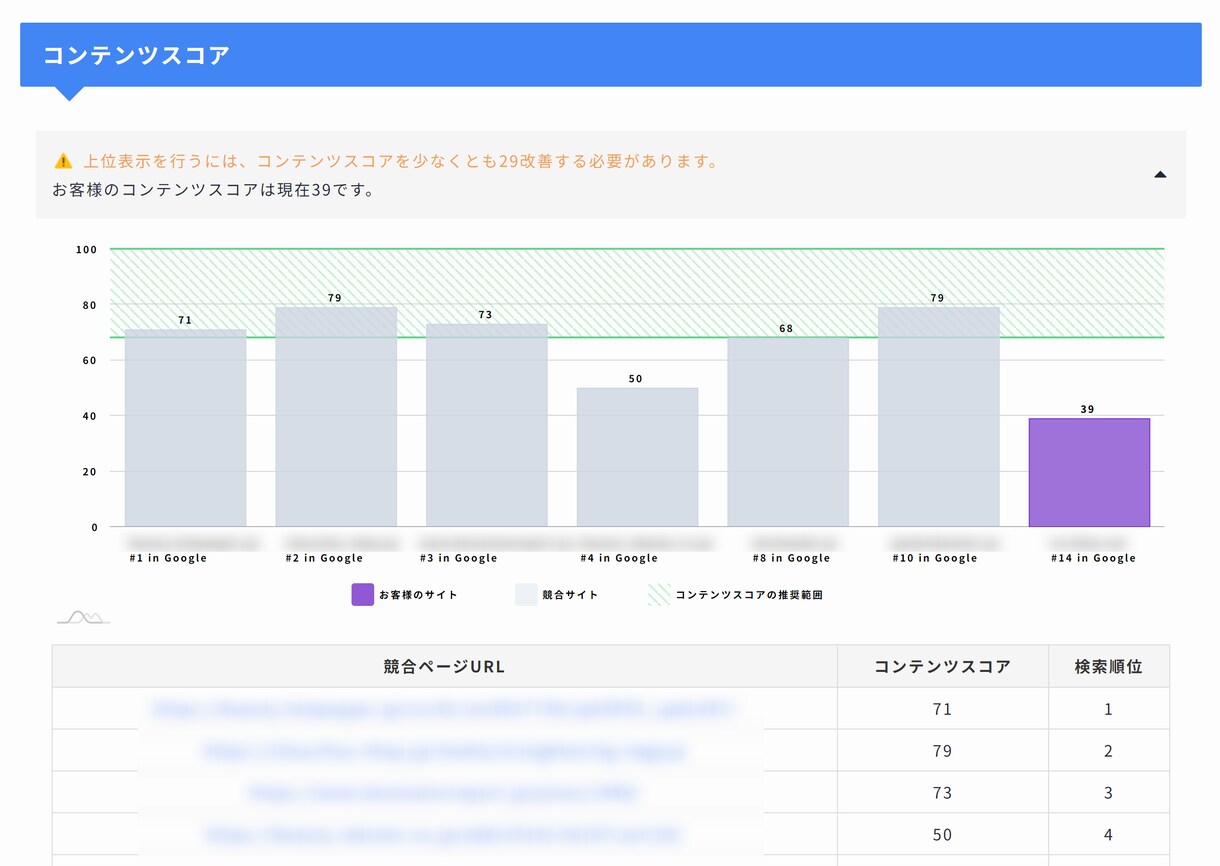
Task: Open the blurred URL link in rank 4 row
Action: pyautogui.click(x=444, y=835)
